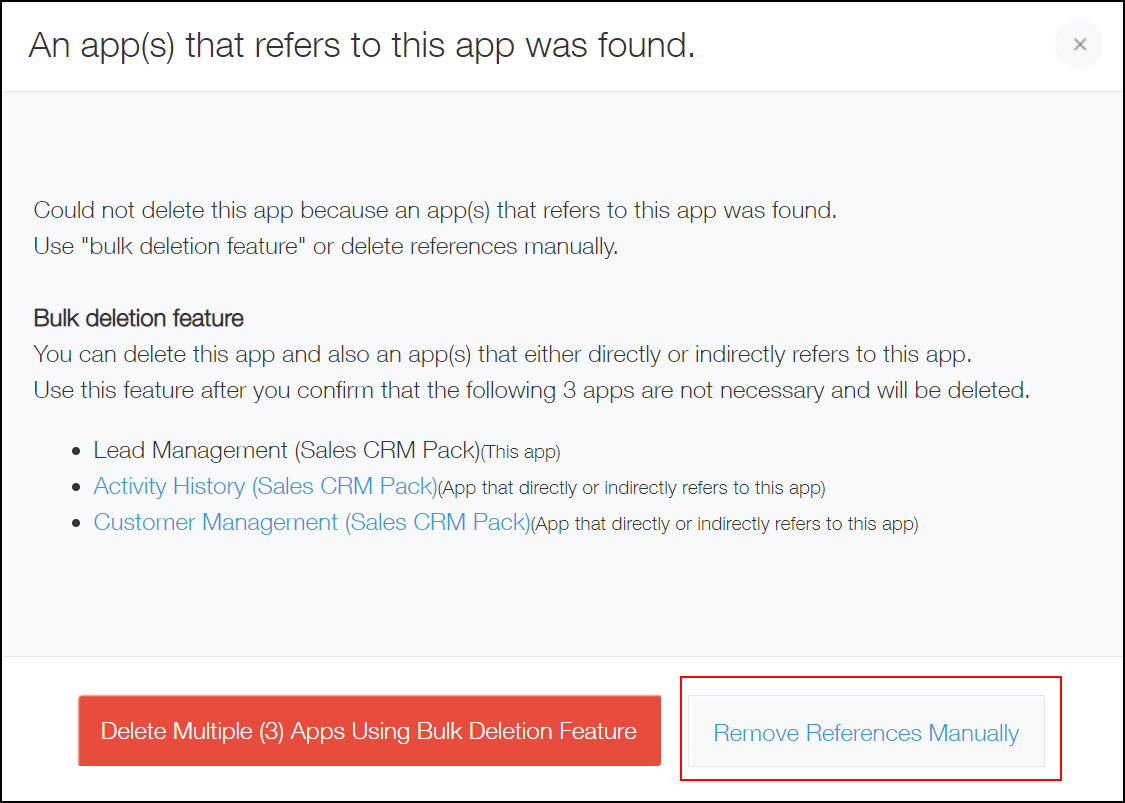Click the reference note after Customer Management
Image resolution: width=1125 pixels, height=803 pixels.
724,525
